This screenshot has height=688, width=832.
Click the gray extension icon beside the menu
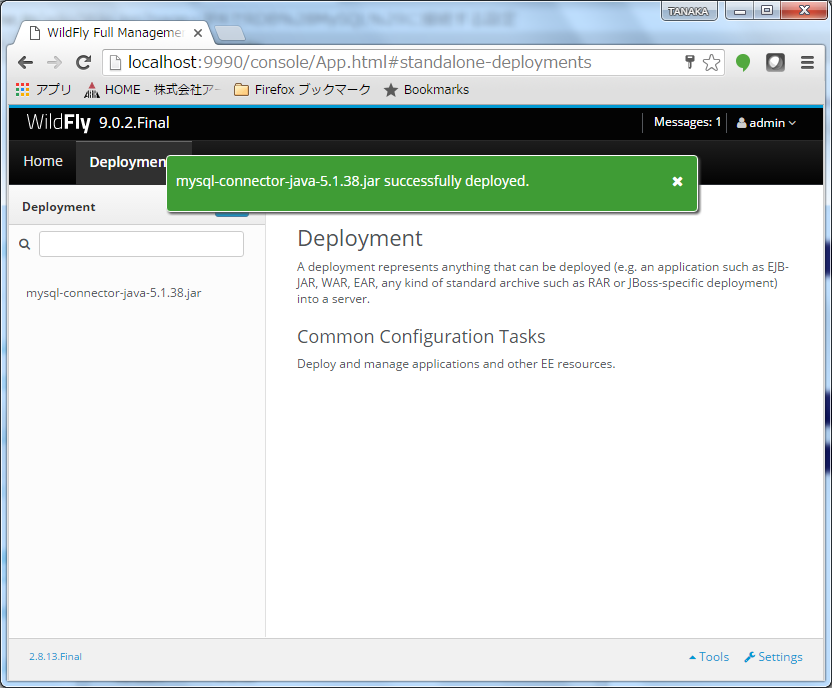click(775, 62)
